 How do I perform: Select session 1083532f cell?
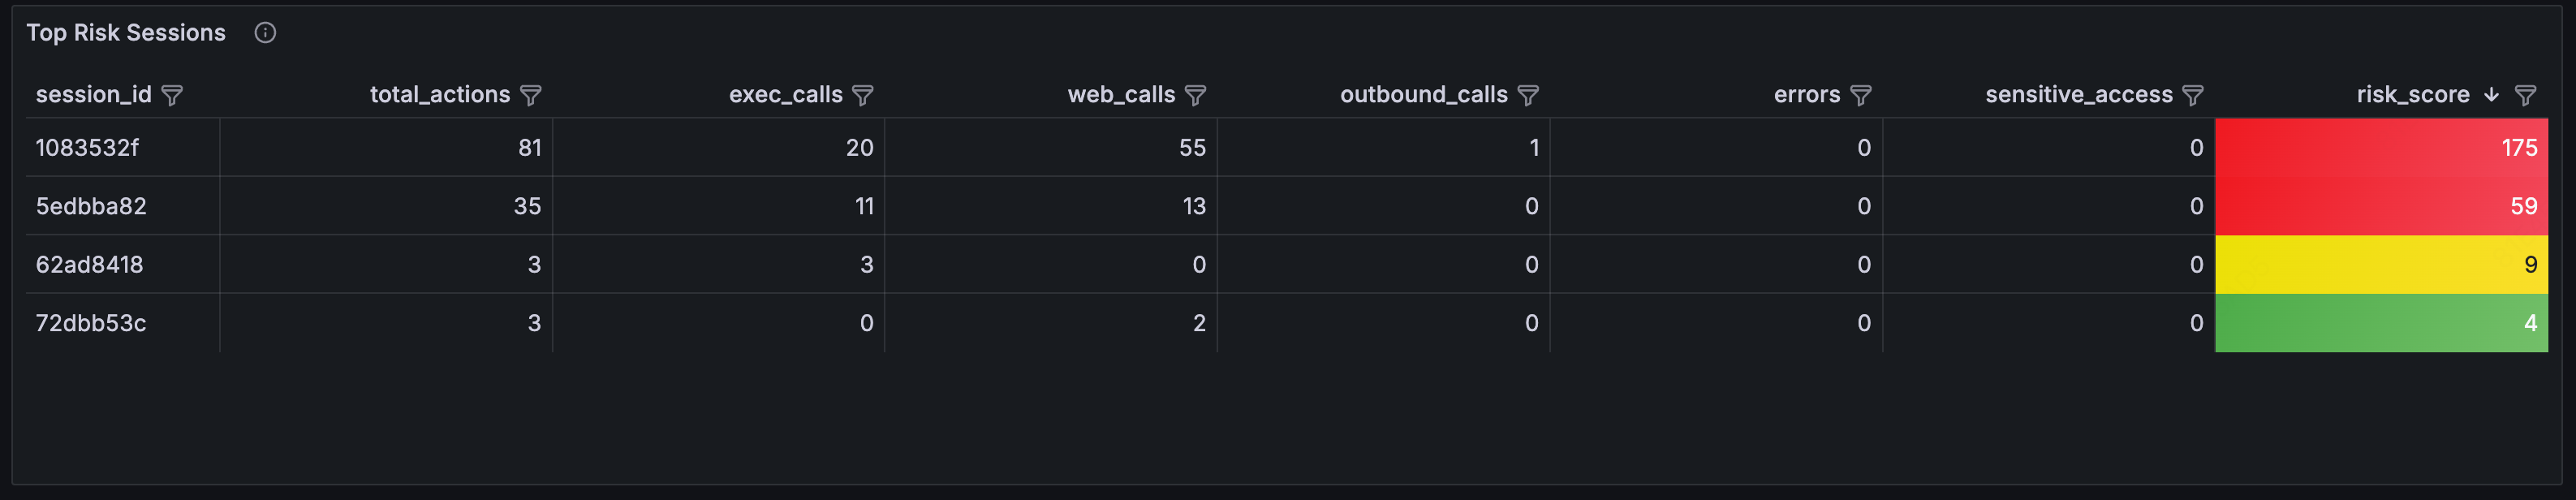click(88, 148)
